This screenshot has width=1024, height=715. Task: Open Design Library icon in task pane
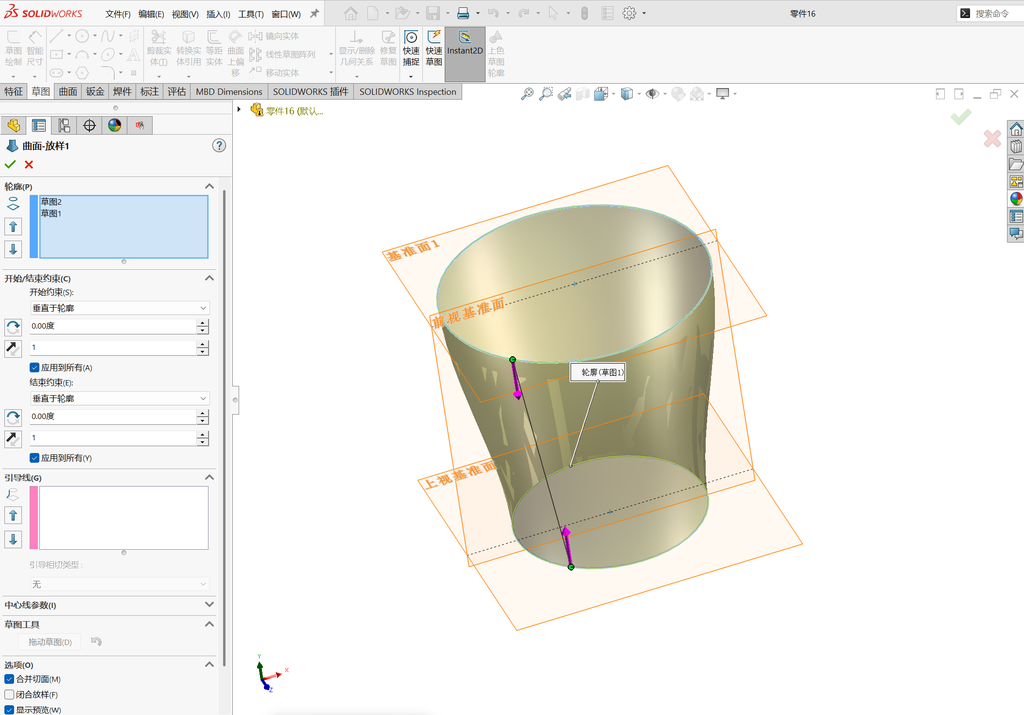1016,146
